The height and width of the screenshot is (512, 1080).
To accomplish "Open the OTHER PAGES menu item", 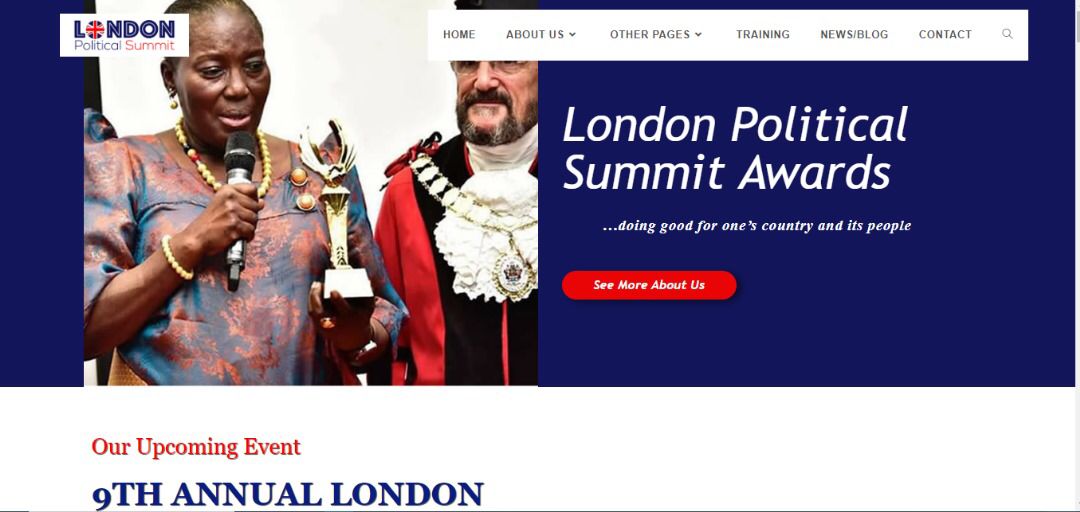I will click(x=650, y=34).
